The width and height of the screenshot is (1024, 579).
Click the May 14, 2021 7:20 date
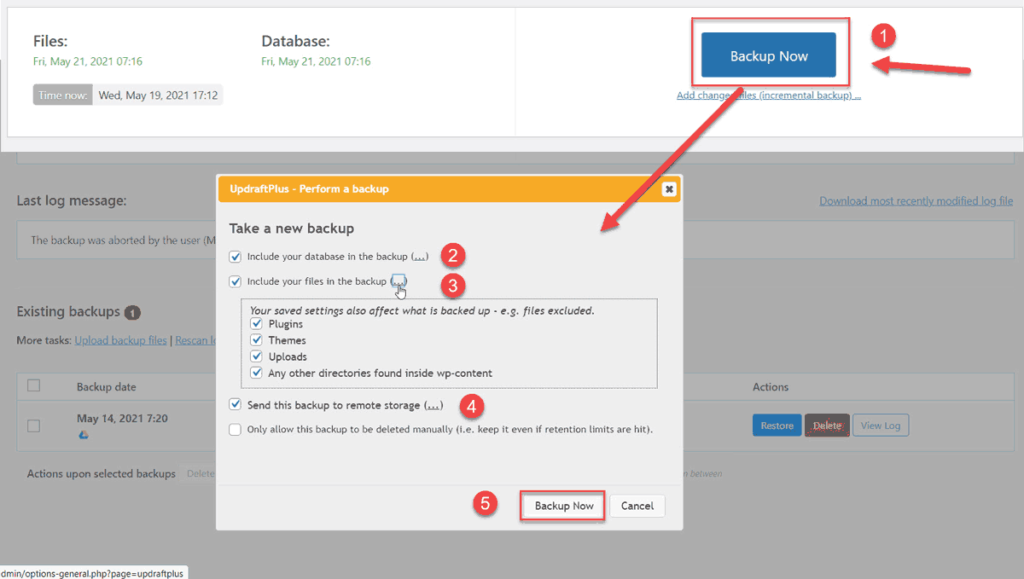tap(122, 418)
